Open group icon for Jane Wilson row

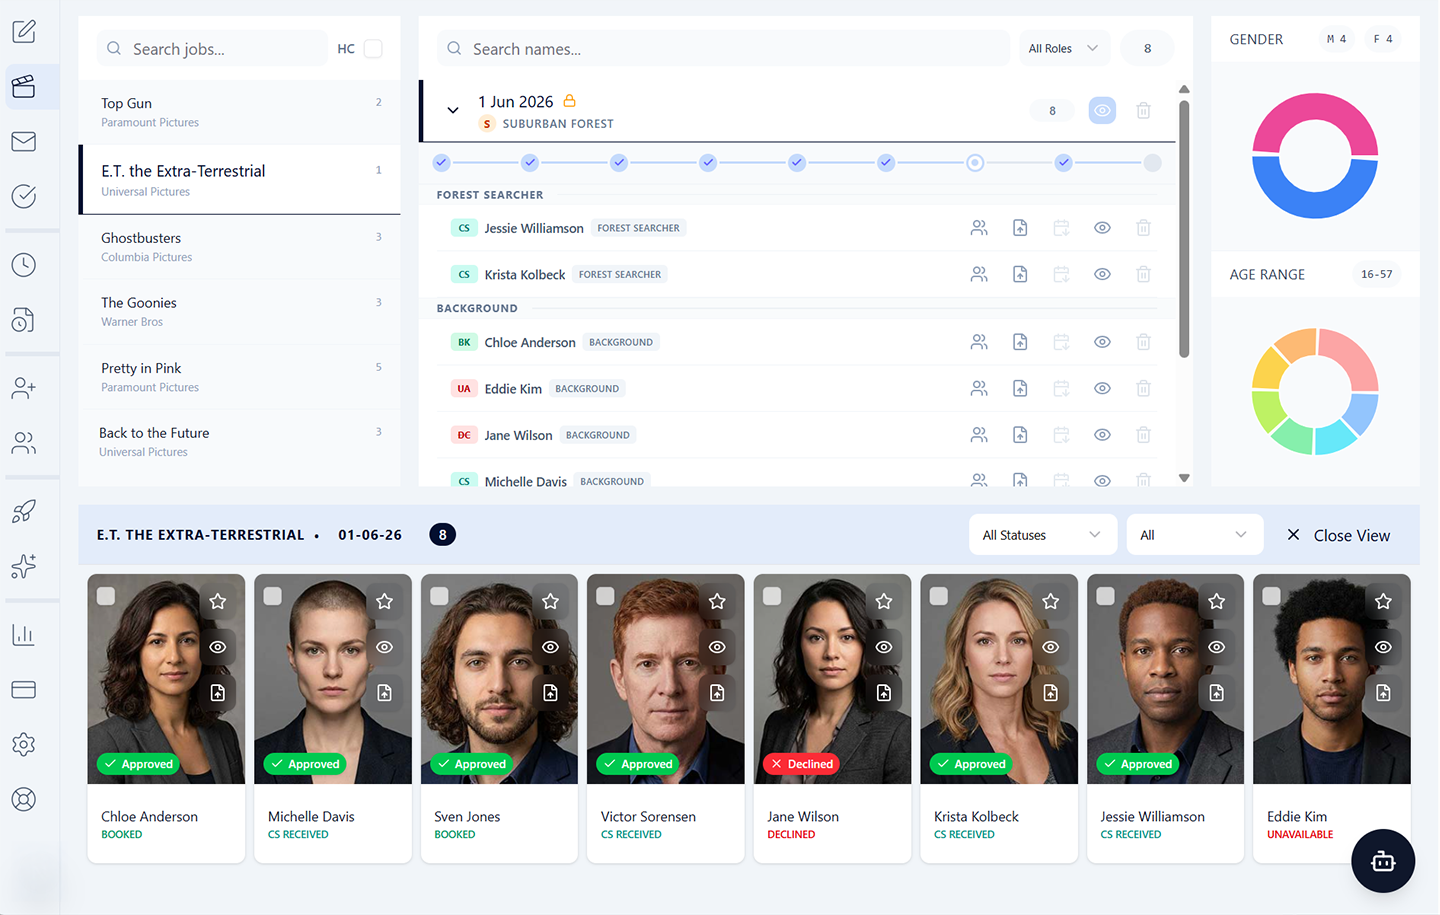(x=979, y=435)
